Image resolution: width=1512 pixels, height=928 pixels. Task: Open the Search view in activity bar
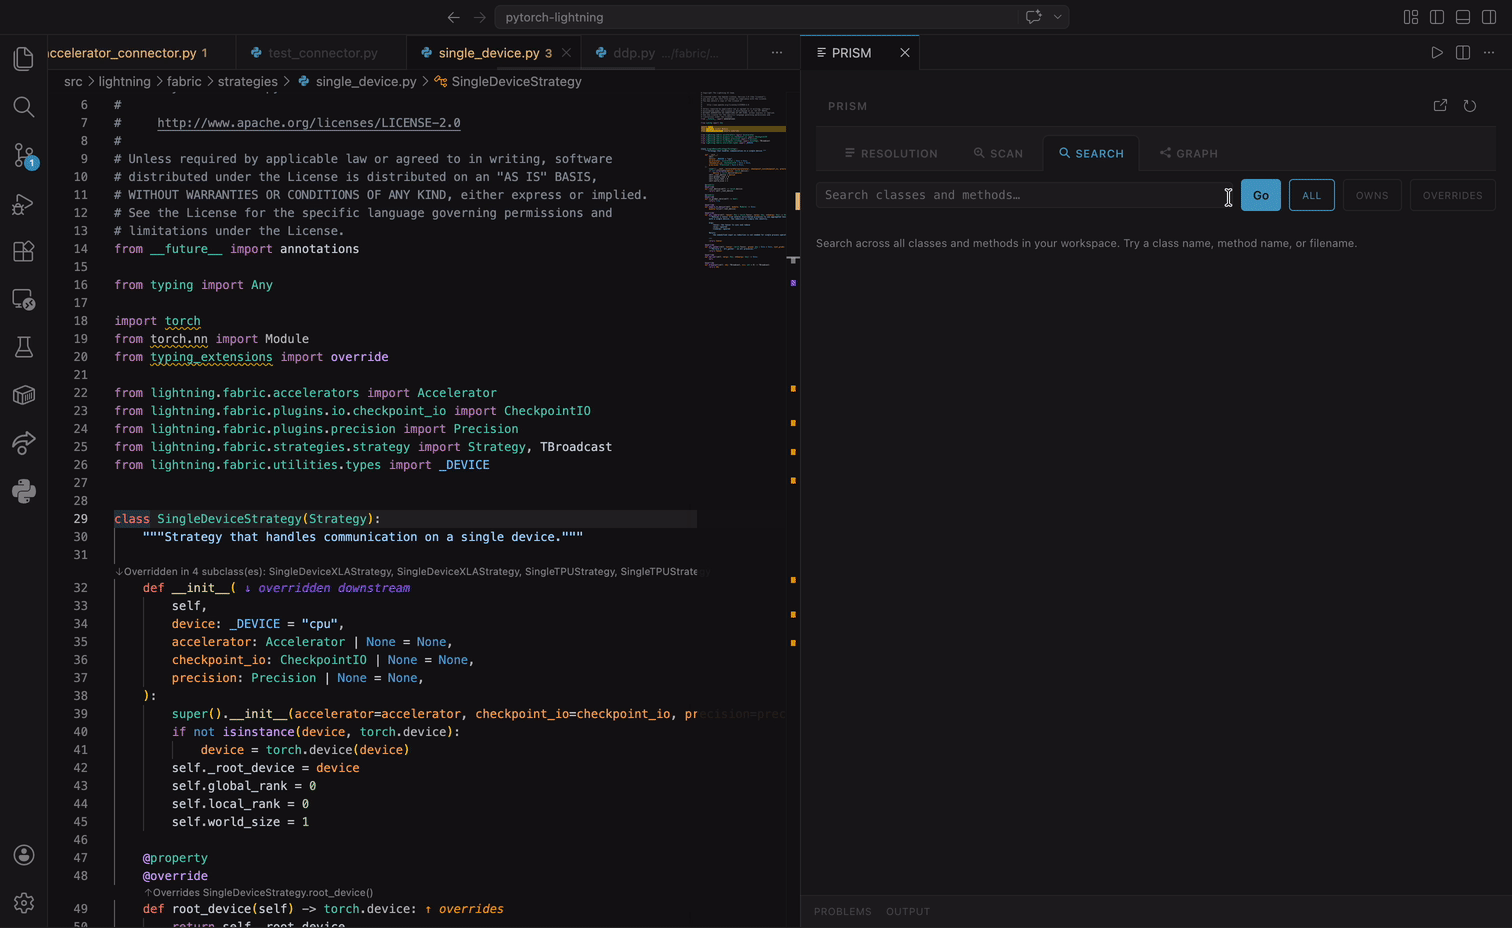[24, 107]
